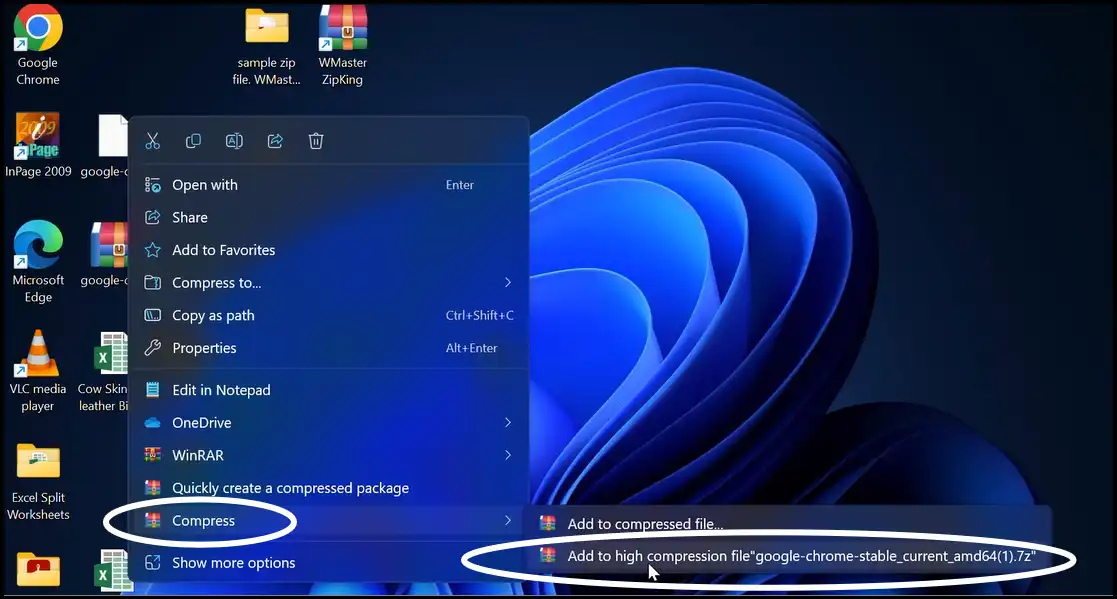
Task: Select Copy as path
Action: (x=328, y=316)
